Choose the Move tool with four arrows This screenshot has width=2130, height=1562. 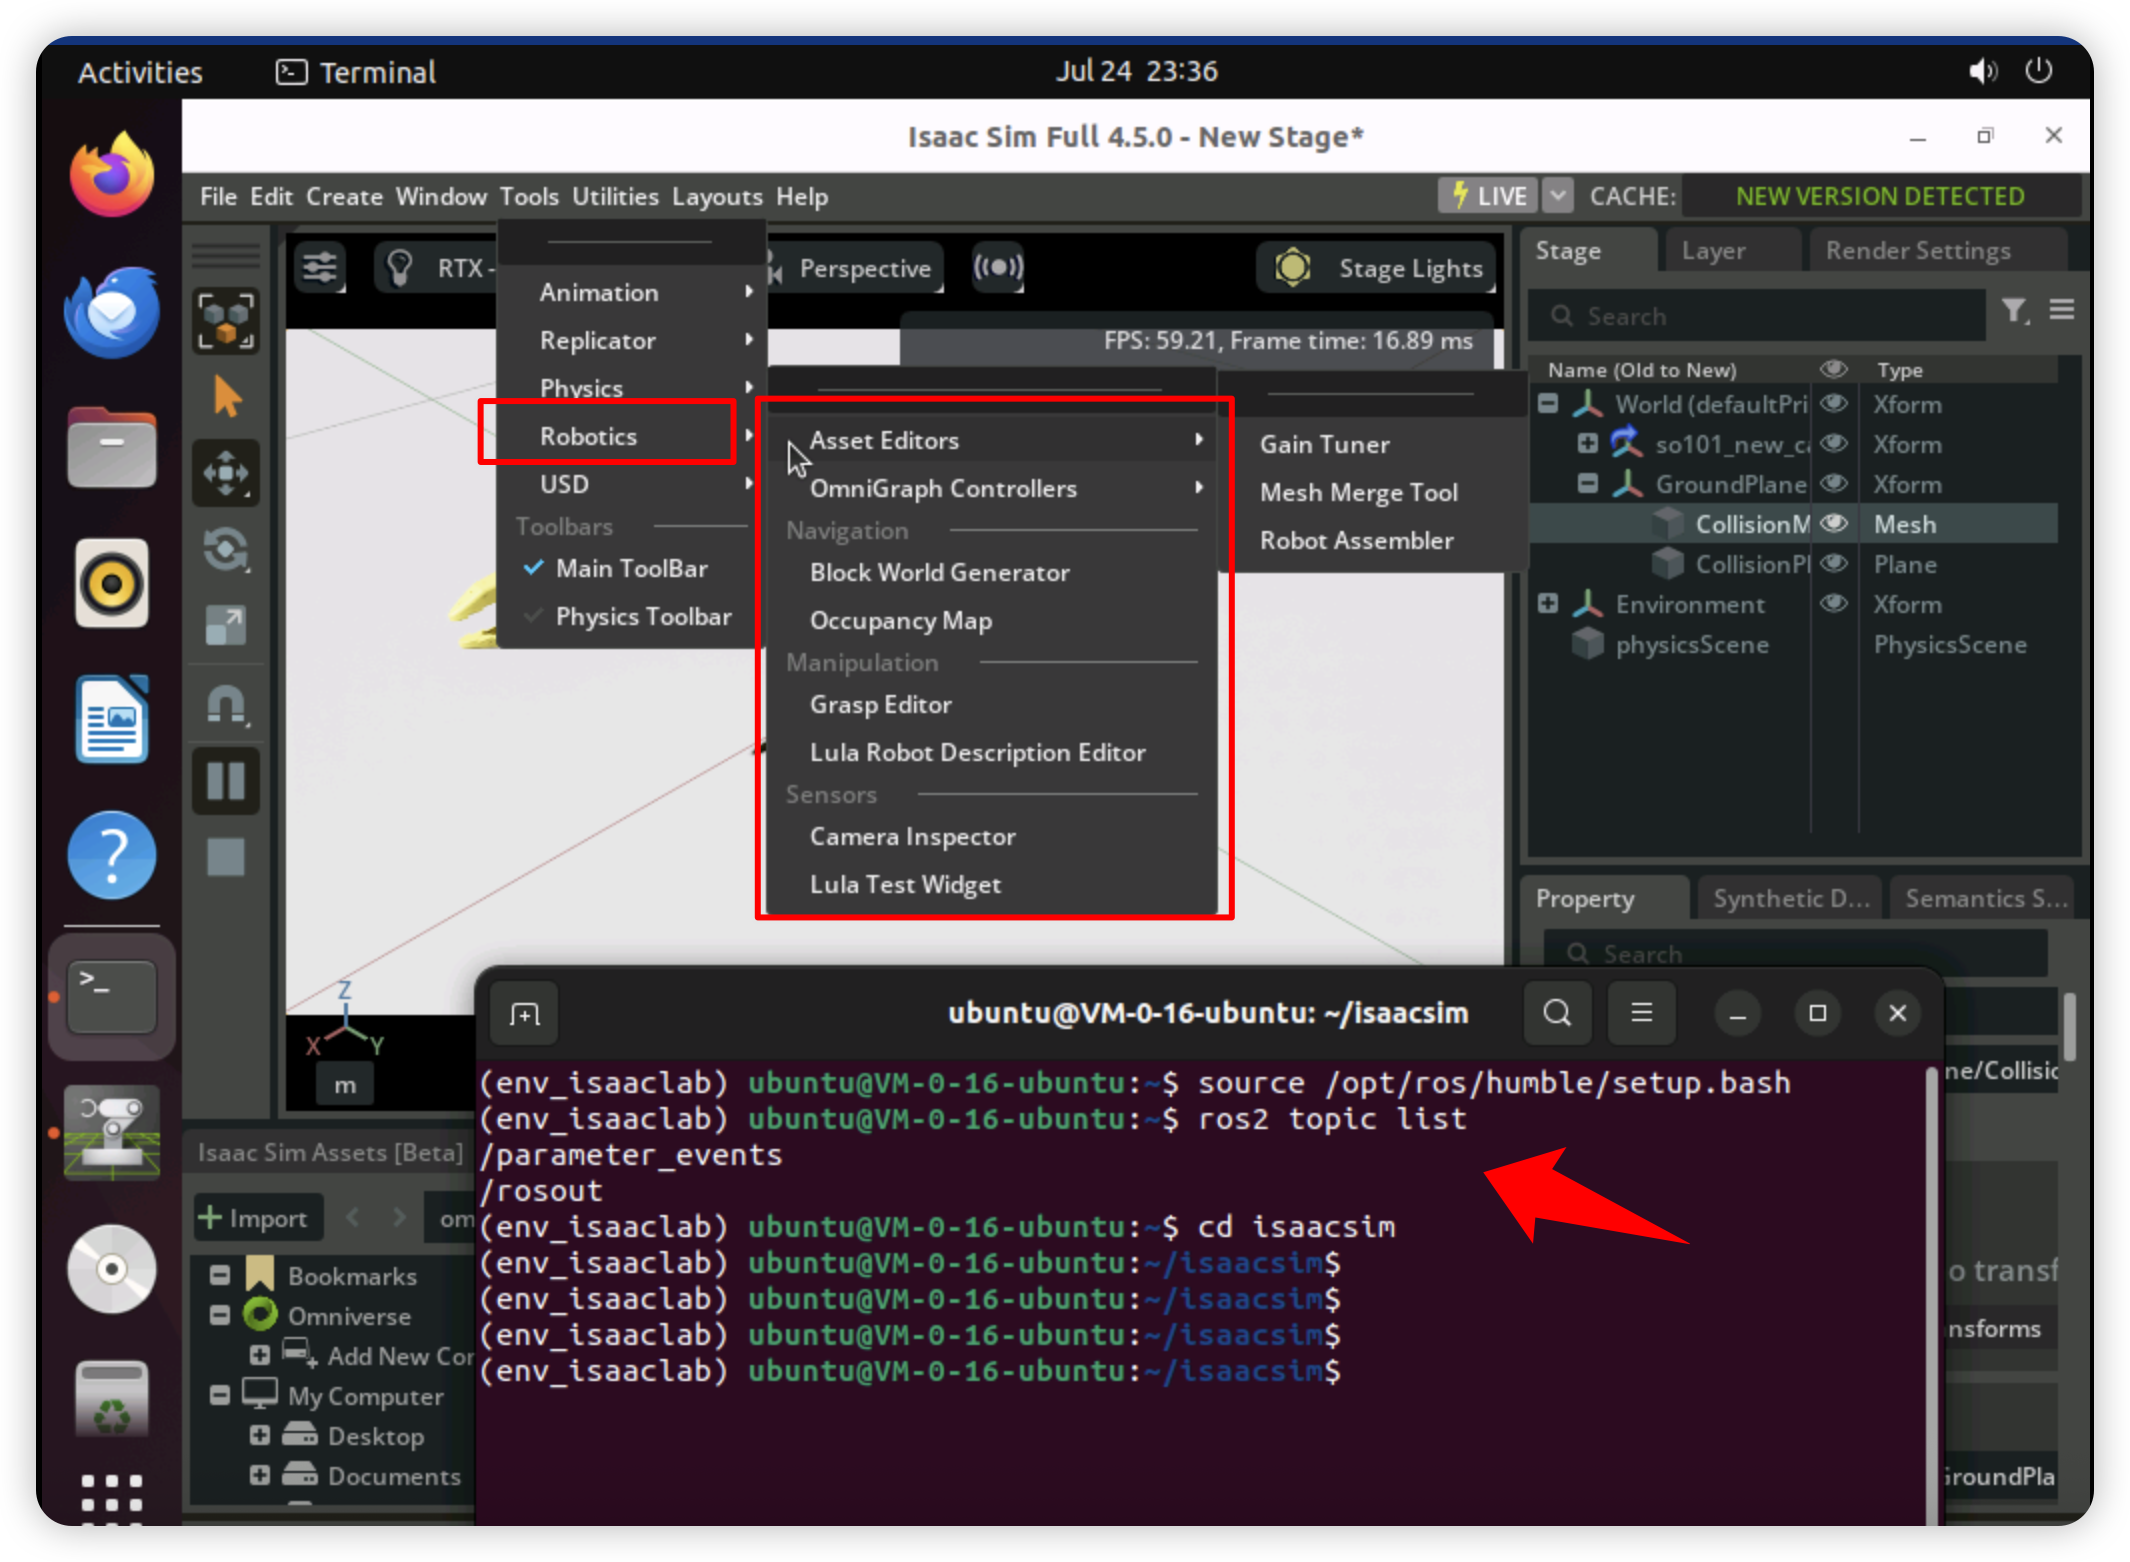point(227,473)
